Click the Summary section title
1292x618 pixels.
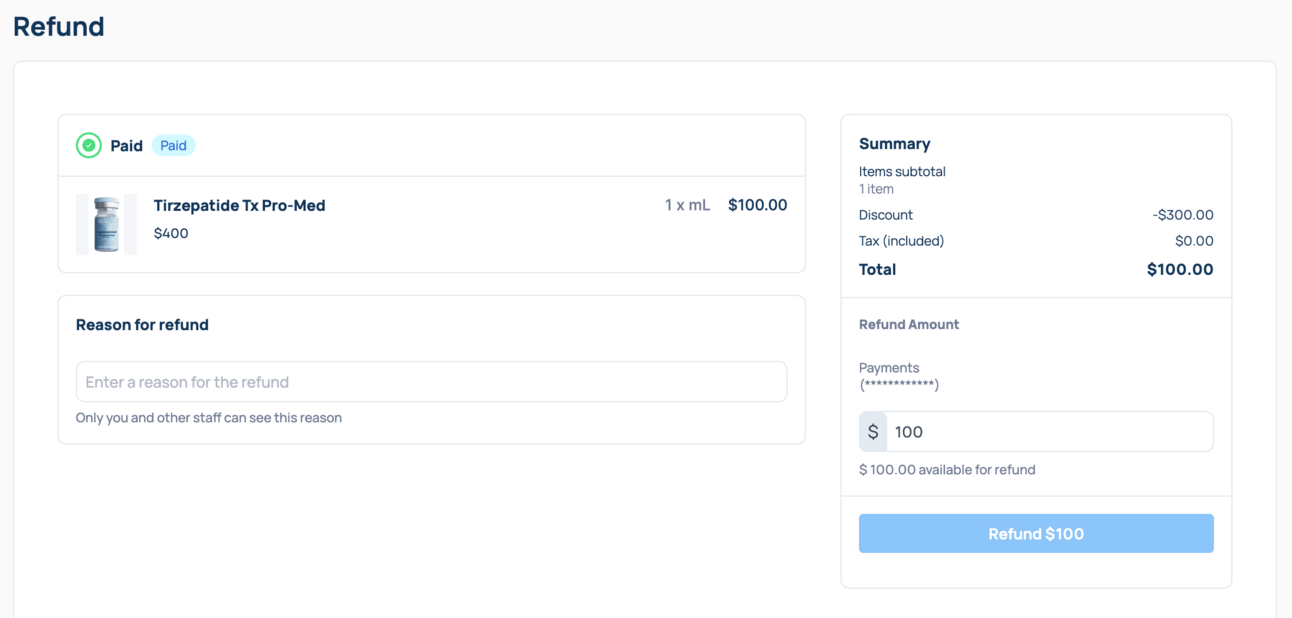point(894,144)
